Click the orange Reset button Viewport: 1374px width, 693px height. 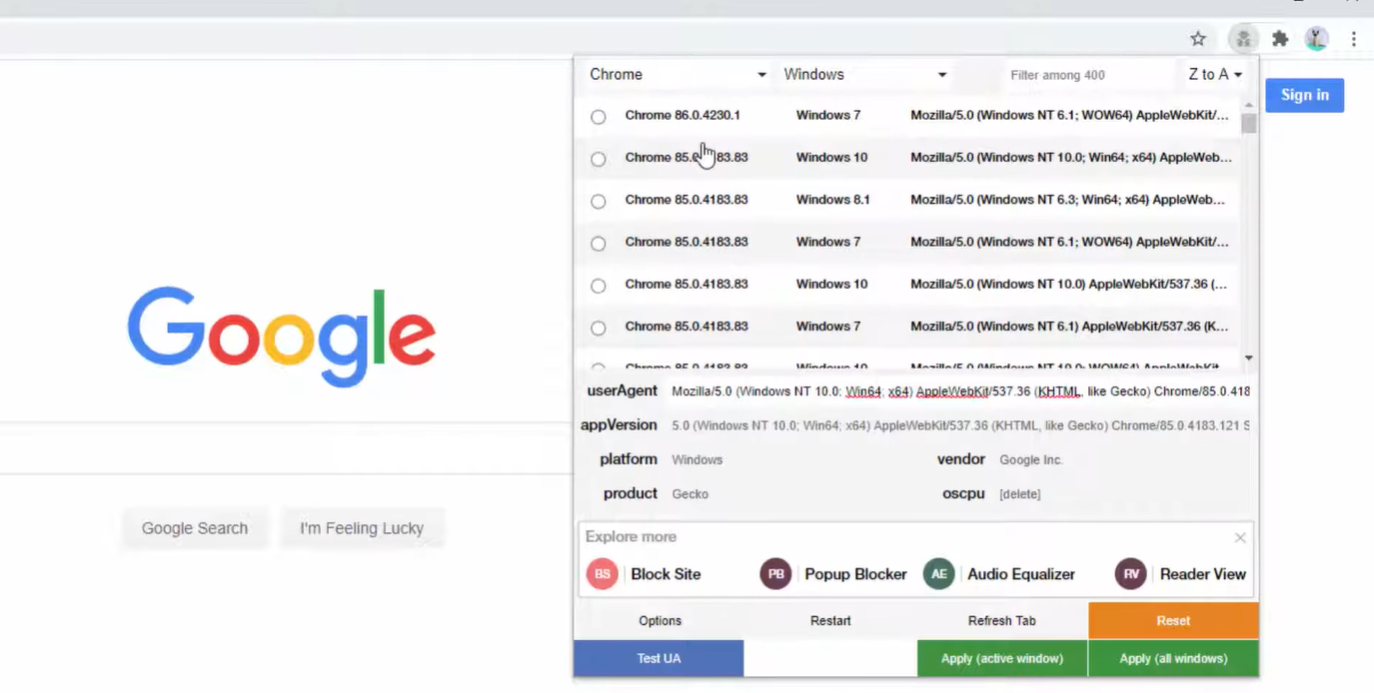click(x=1174, y=621)
